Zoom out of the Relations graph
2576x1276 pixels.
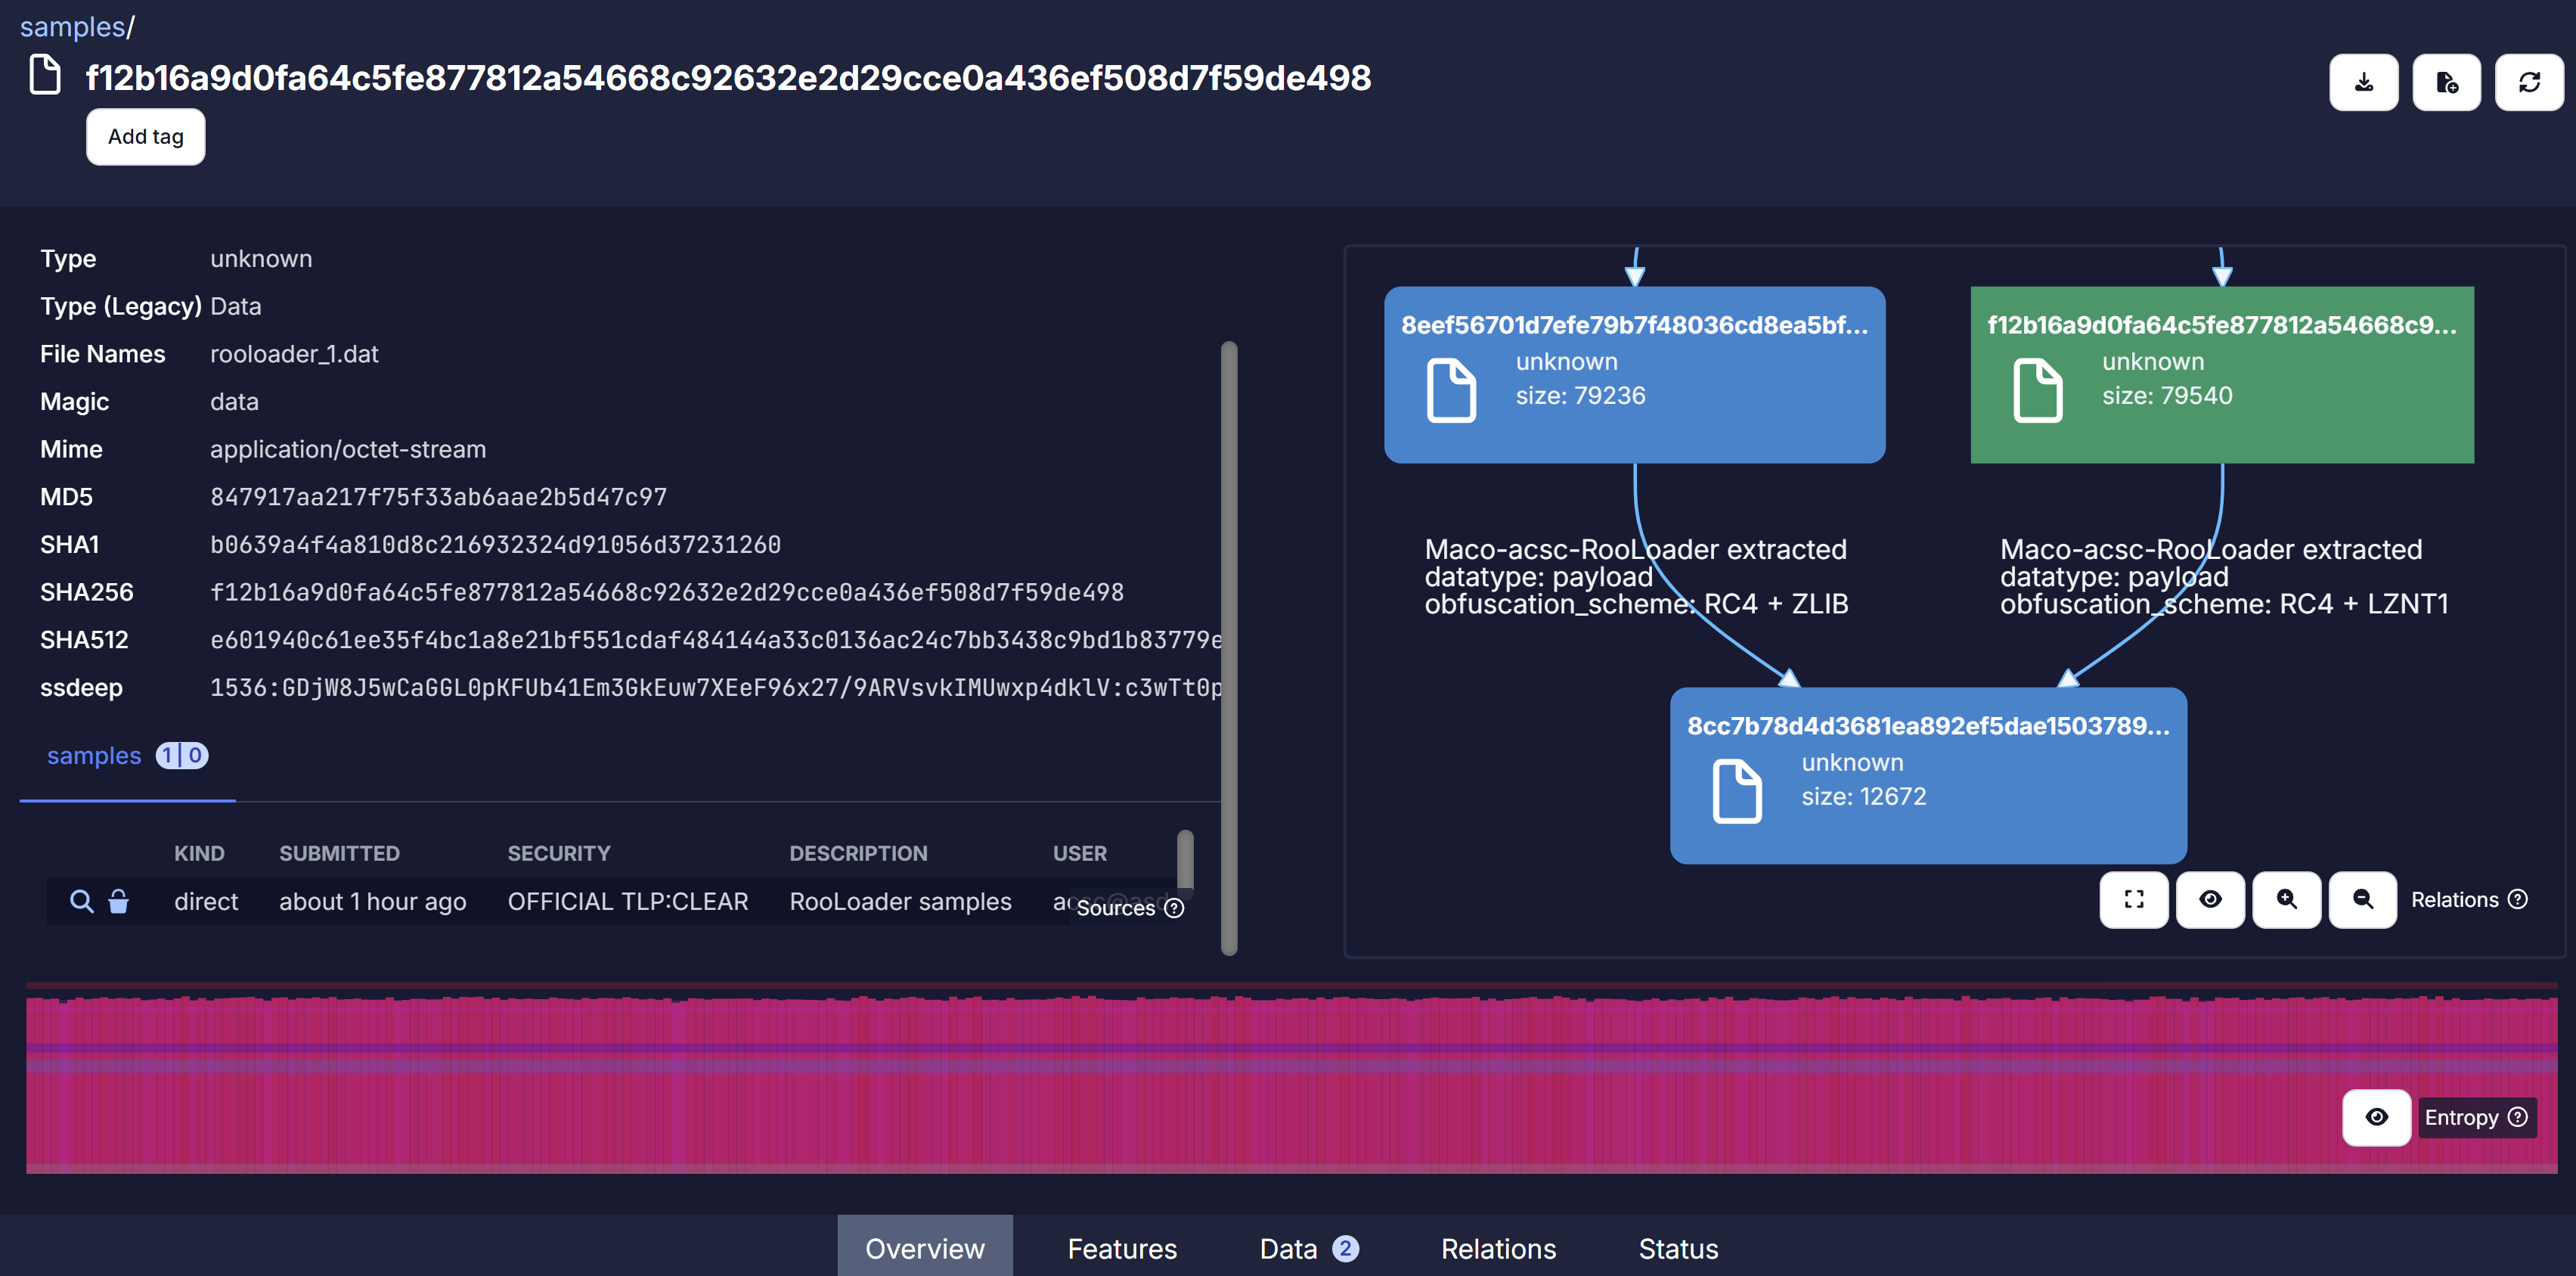2362,900
